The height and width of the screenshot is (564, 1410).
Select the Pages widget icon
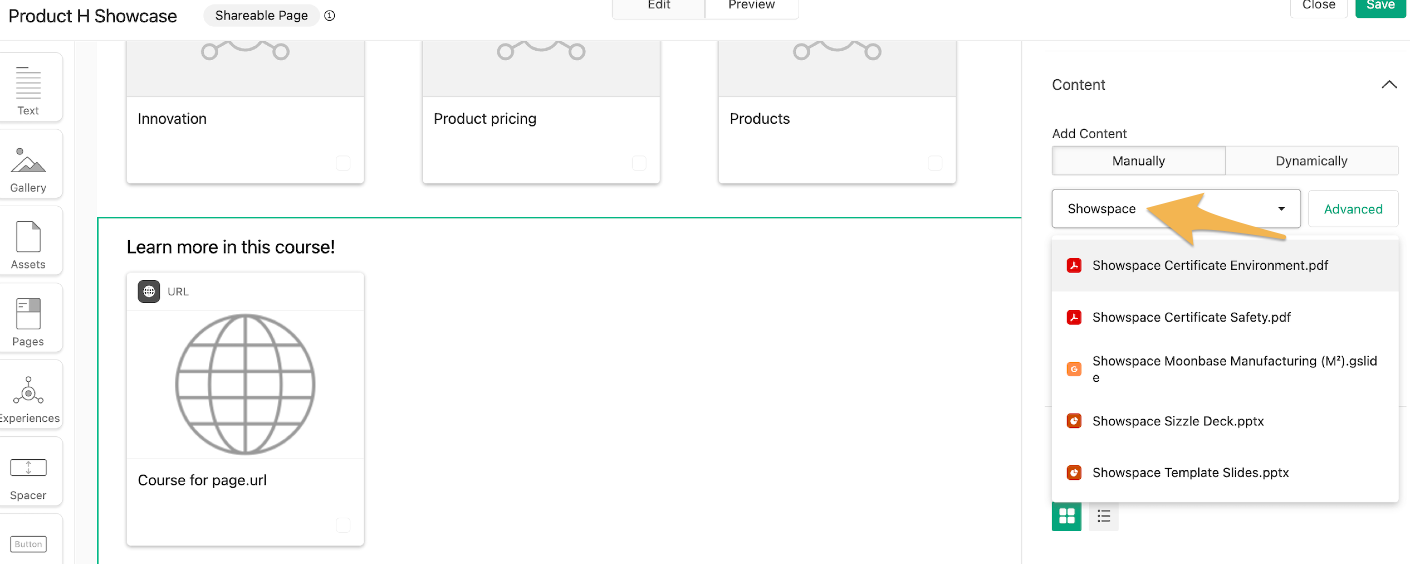click(28, 318)
